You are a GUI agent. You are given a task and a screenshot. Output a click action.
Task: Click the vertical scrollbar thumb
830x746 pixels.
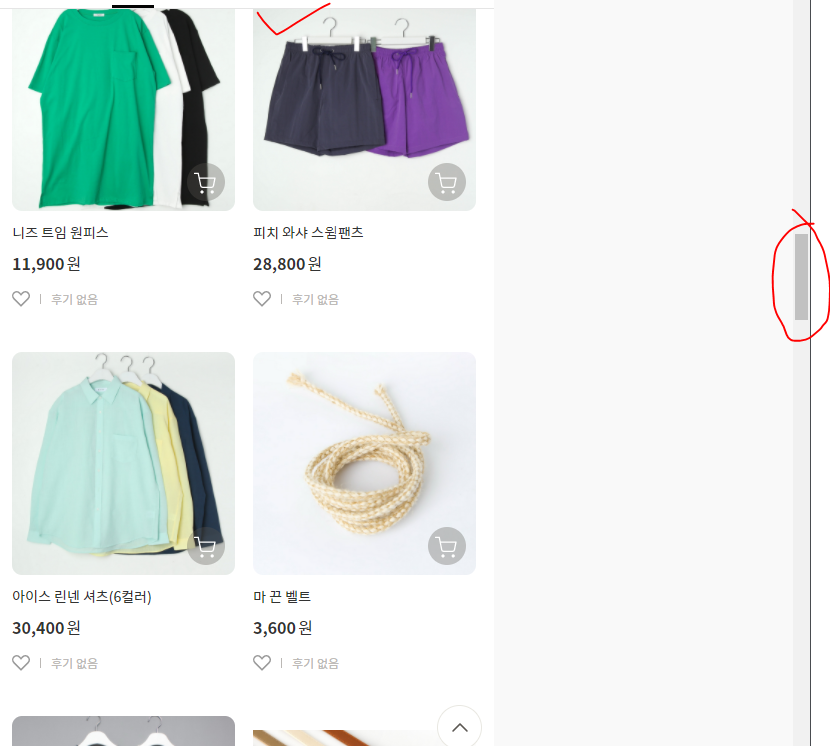coord(801,277)
